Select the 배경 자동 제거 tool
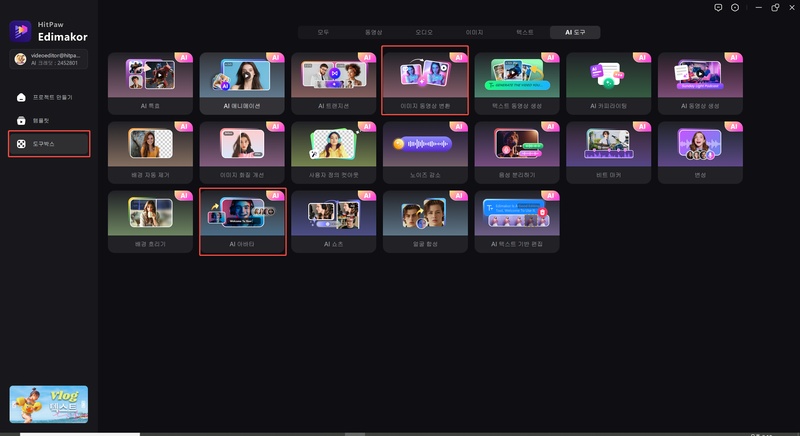Screen dimensions: 800x436 point(150,152)
